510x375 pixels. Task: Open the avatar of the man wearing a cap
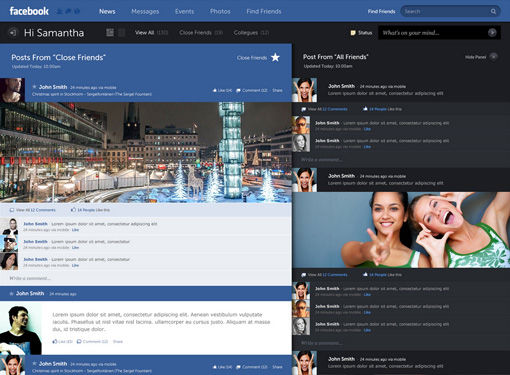point(9,243)
